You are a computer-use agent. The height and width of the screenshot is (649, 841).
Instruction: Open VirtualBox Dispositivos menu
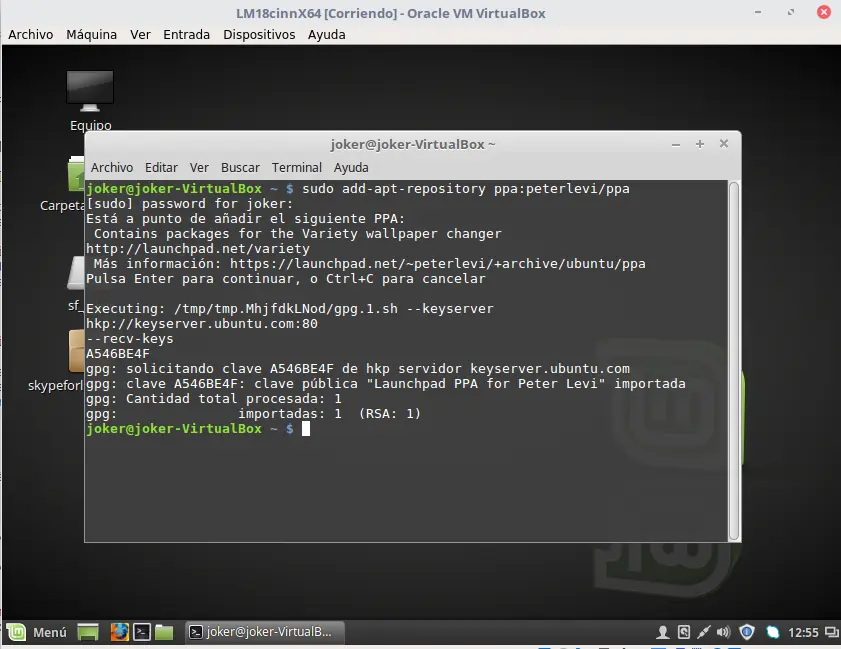pos(259,35)
